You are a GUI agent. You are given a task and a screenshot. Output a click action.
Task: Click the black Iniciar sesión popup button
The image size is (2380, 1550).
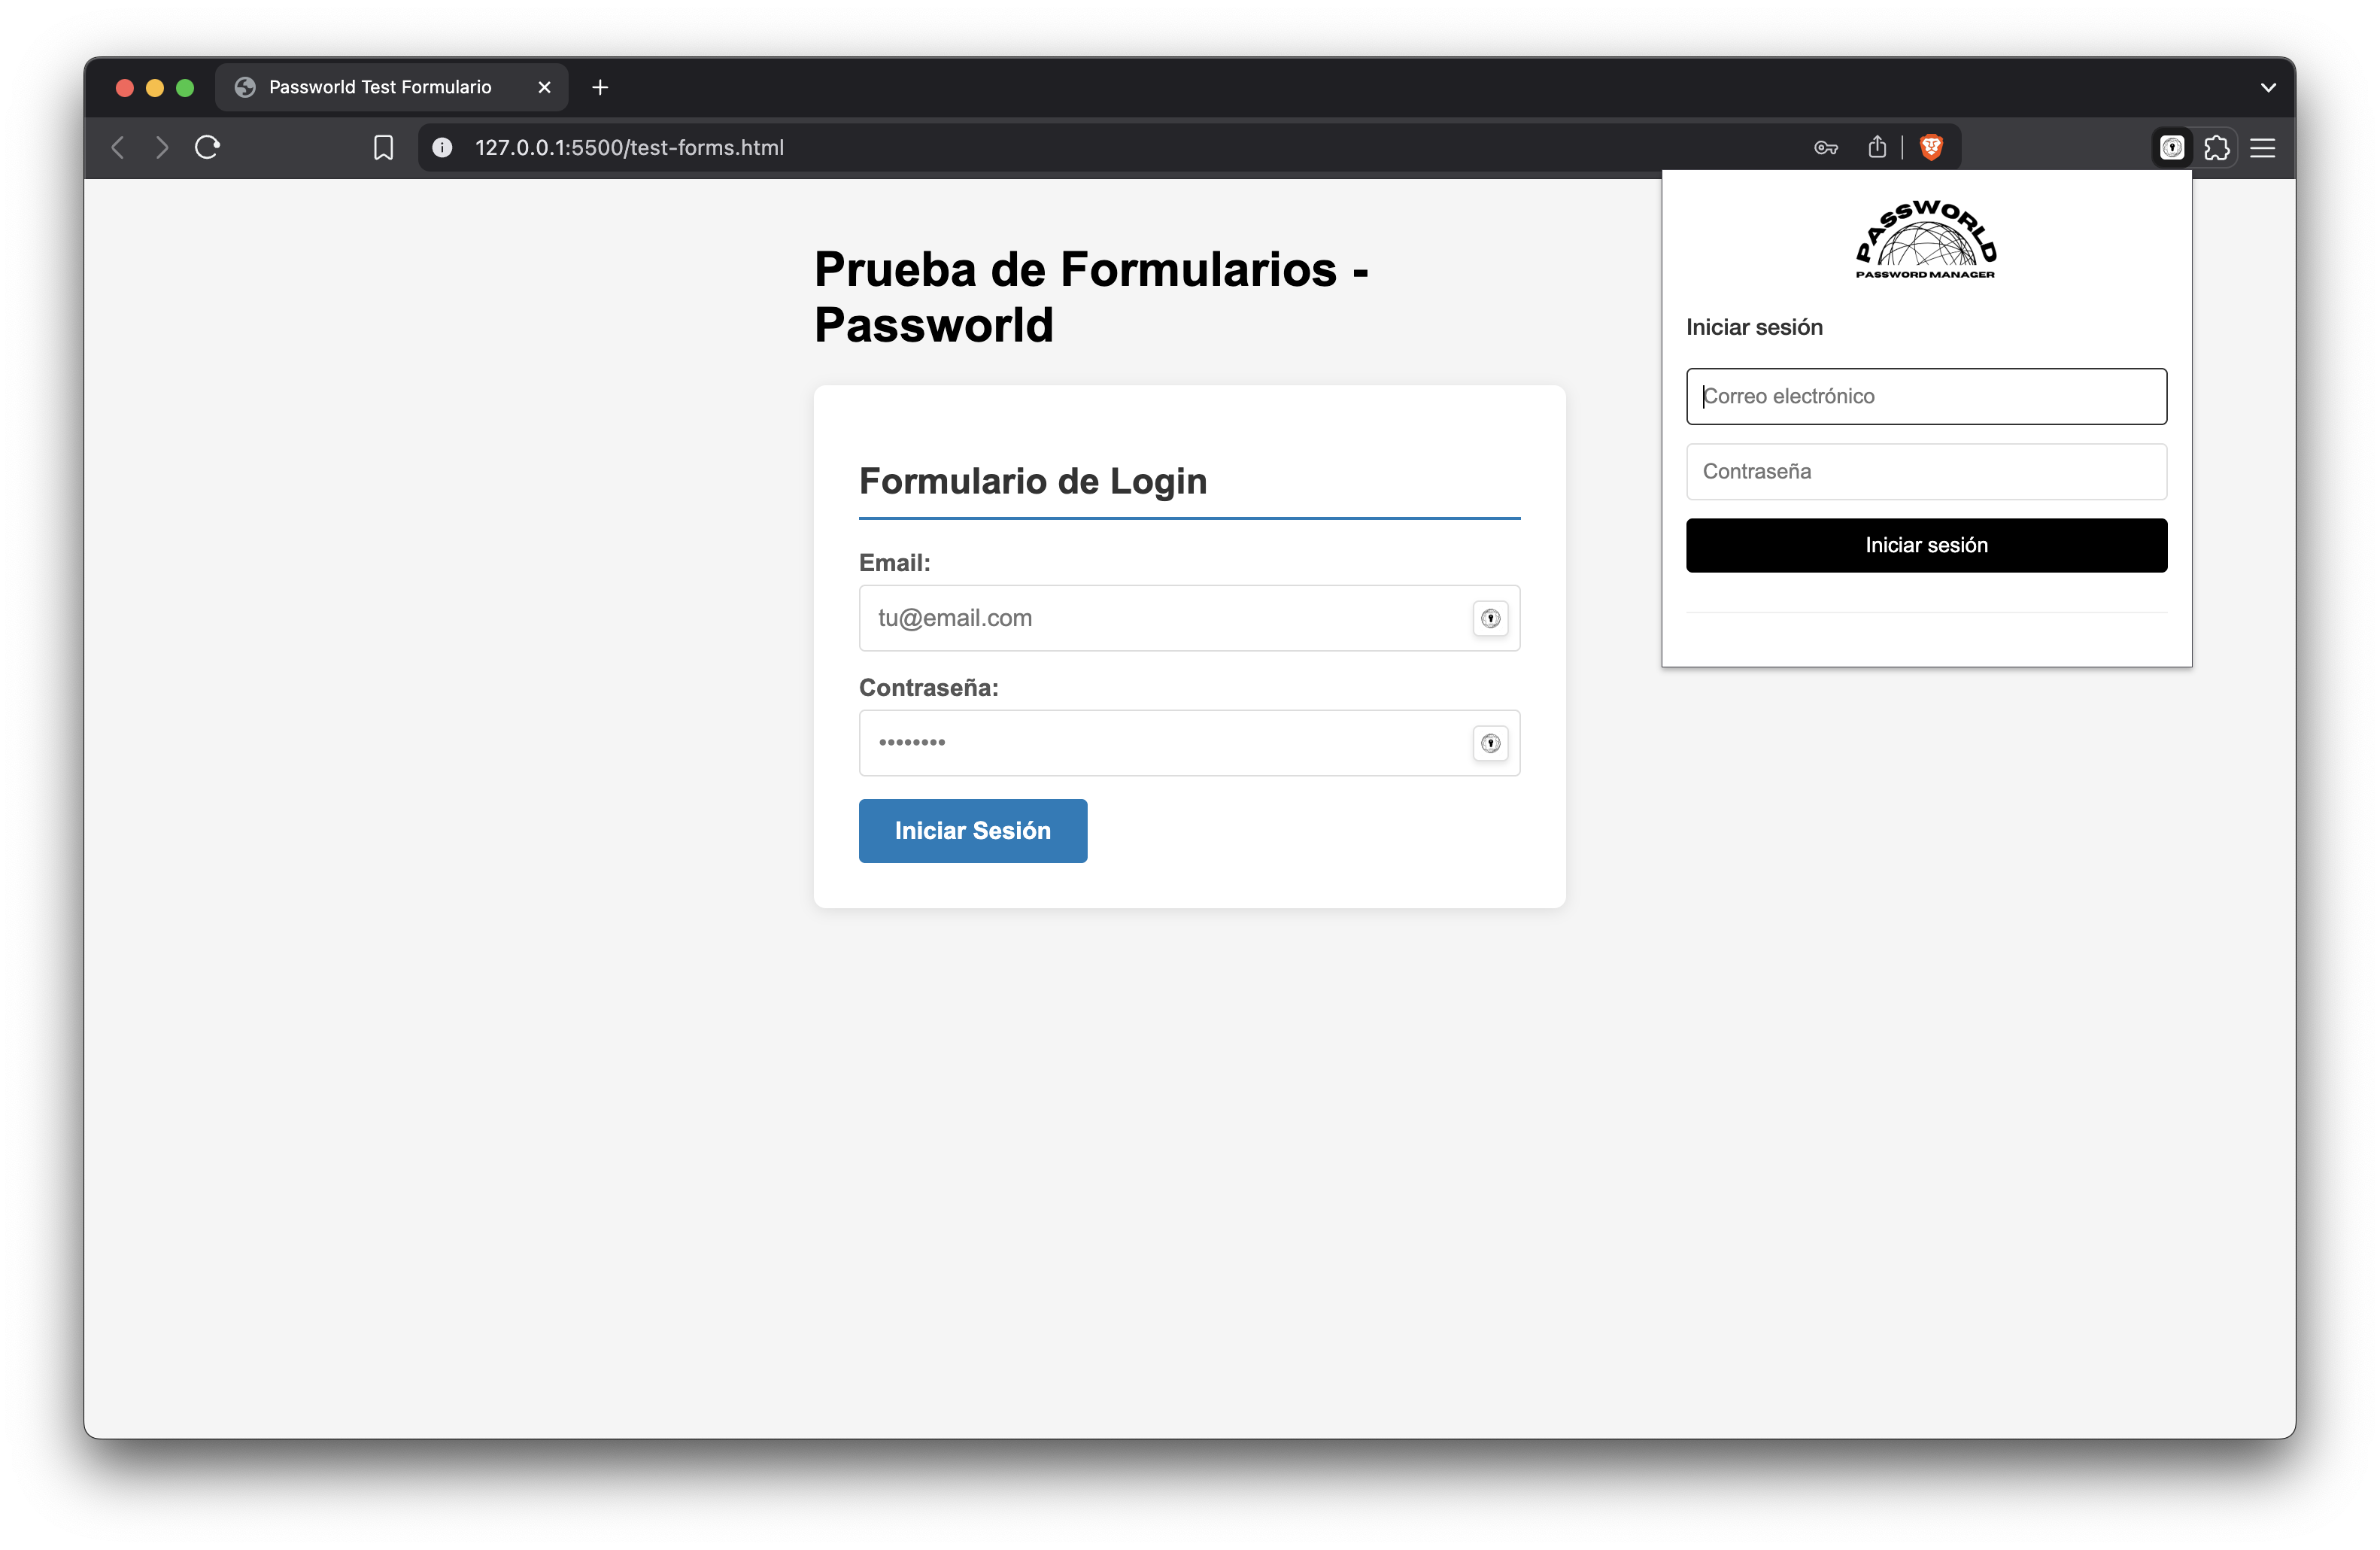1926,545
